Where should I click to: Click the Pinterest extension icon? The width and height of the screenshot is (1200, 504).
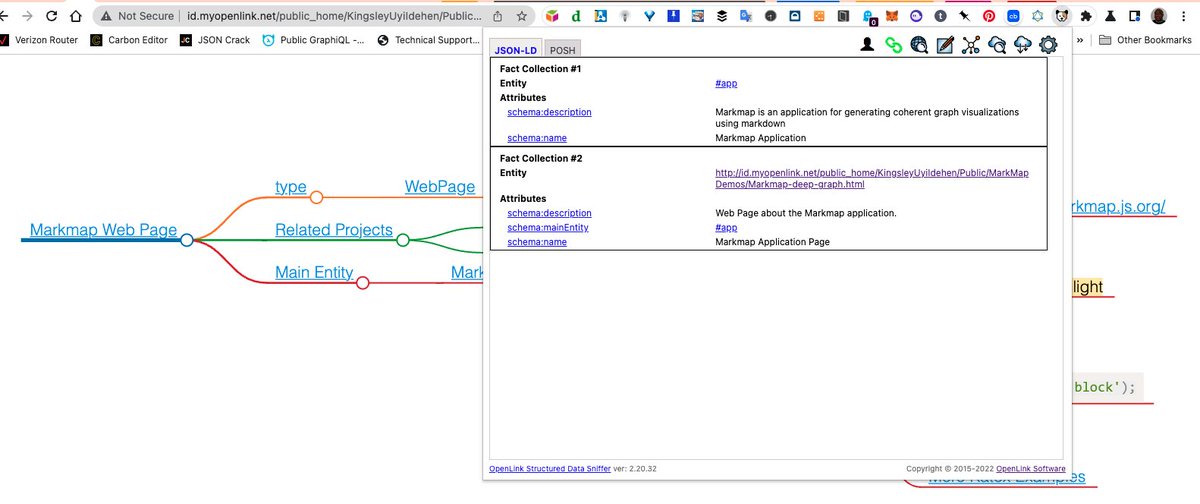[988, 16]
